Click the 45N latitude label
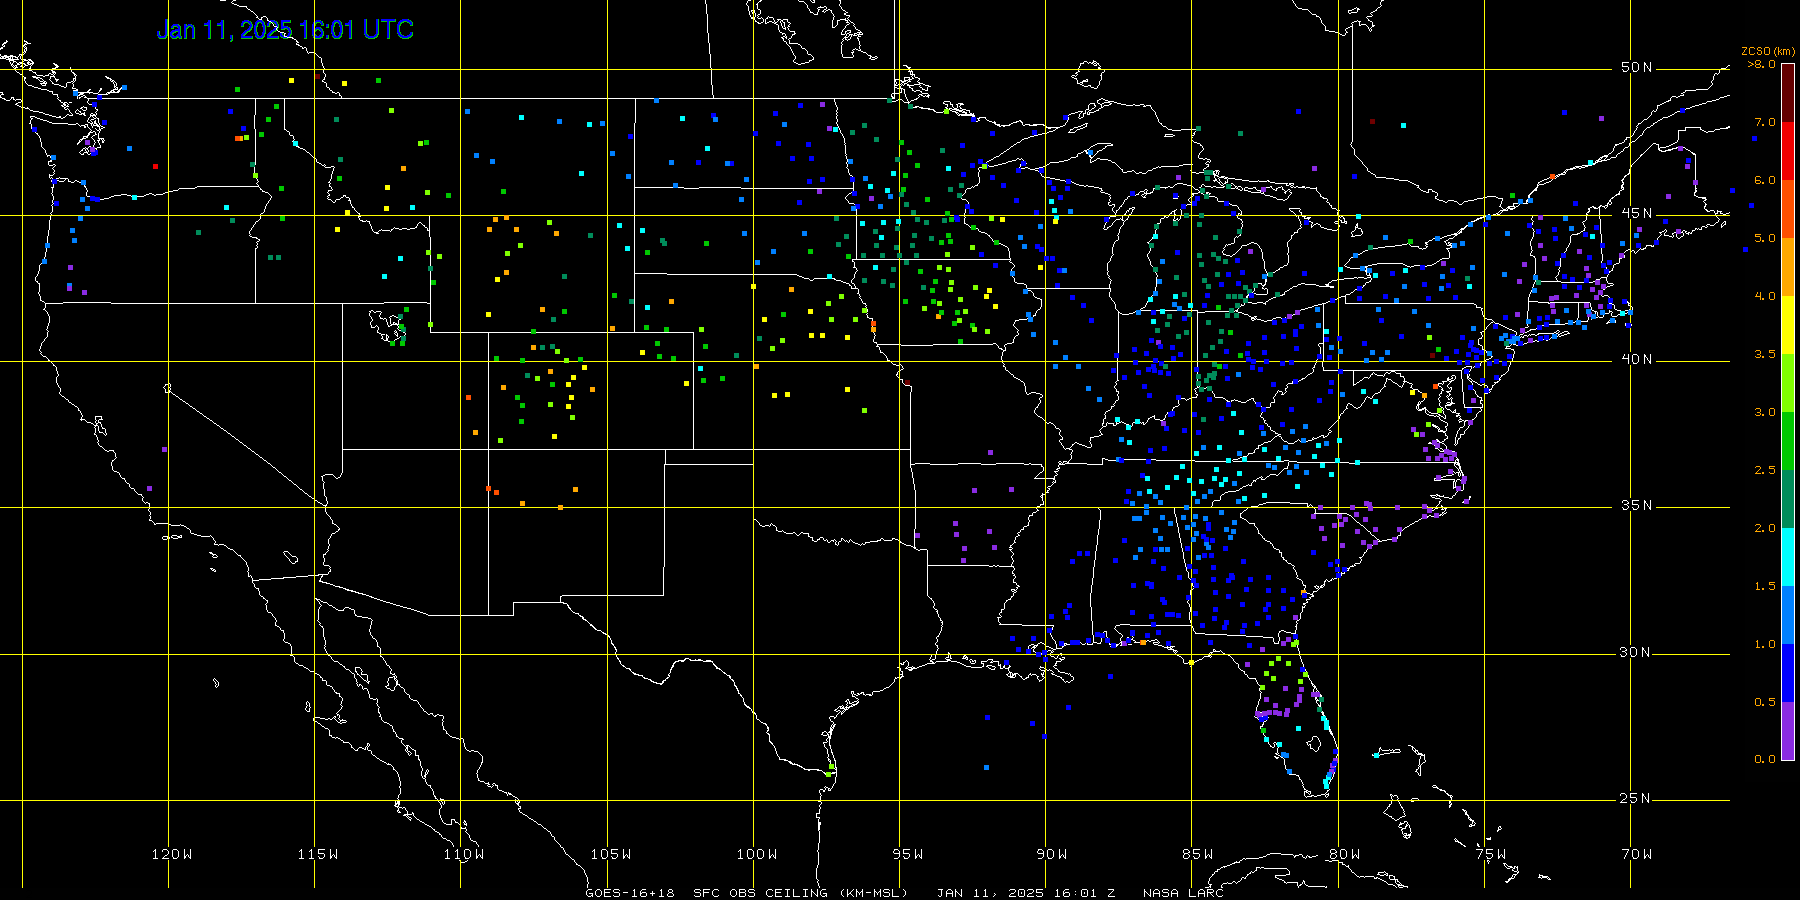The width and height of the screenshot is (1800, 900). [1637, 213]
